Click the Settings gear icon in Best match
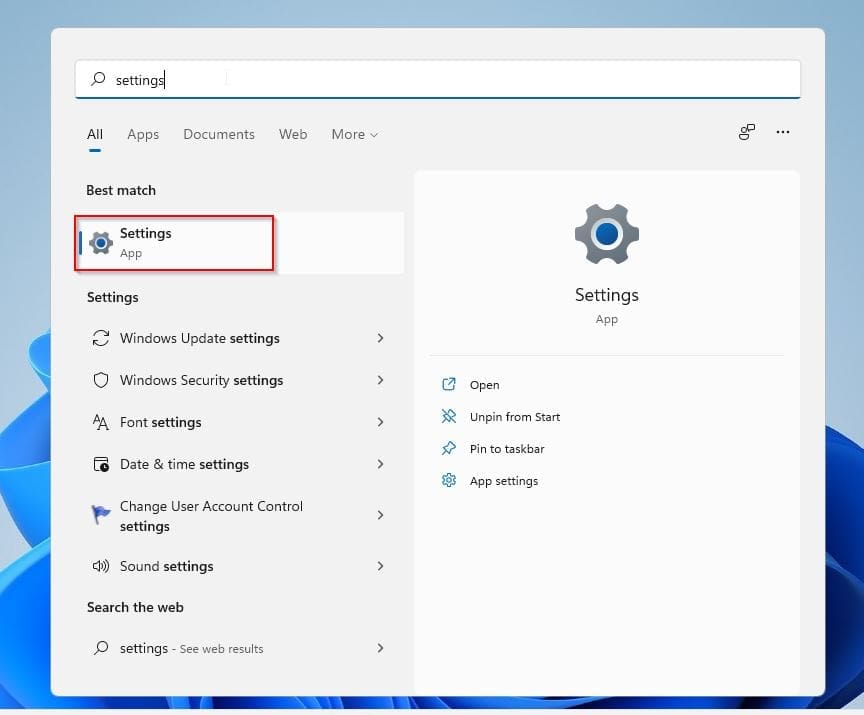The height and width of the screenshot is (715, 864). coord(101,243)
